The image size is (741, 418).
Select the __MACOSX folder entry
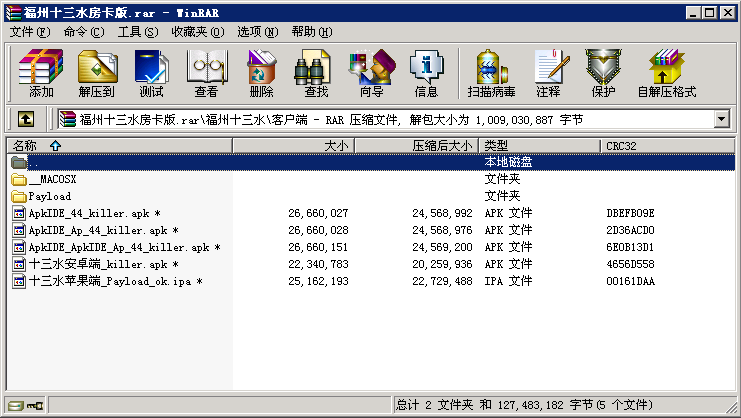(x=52, y=179)
